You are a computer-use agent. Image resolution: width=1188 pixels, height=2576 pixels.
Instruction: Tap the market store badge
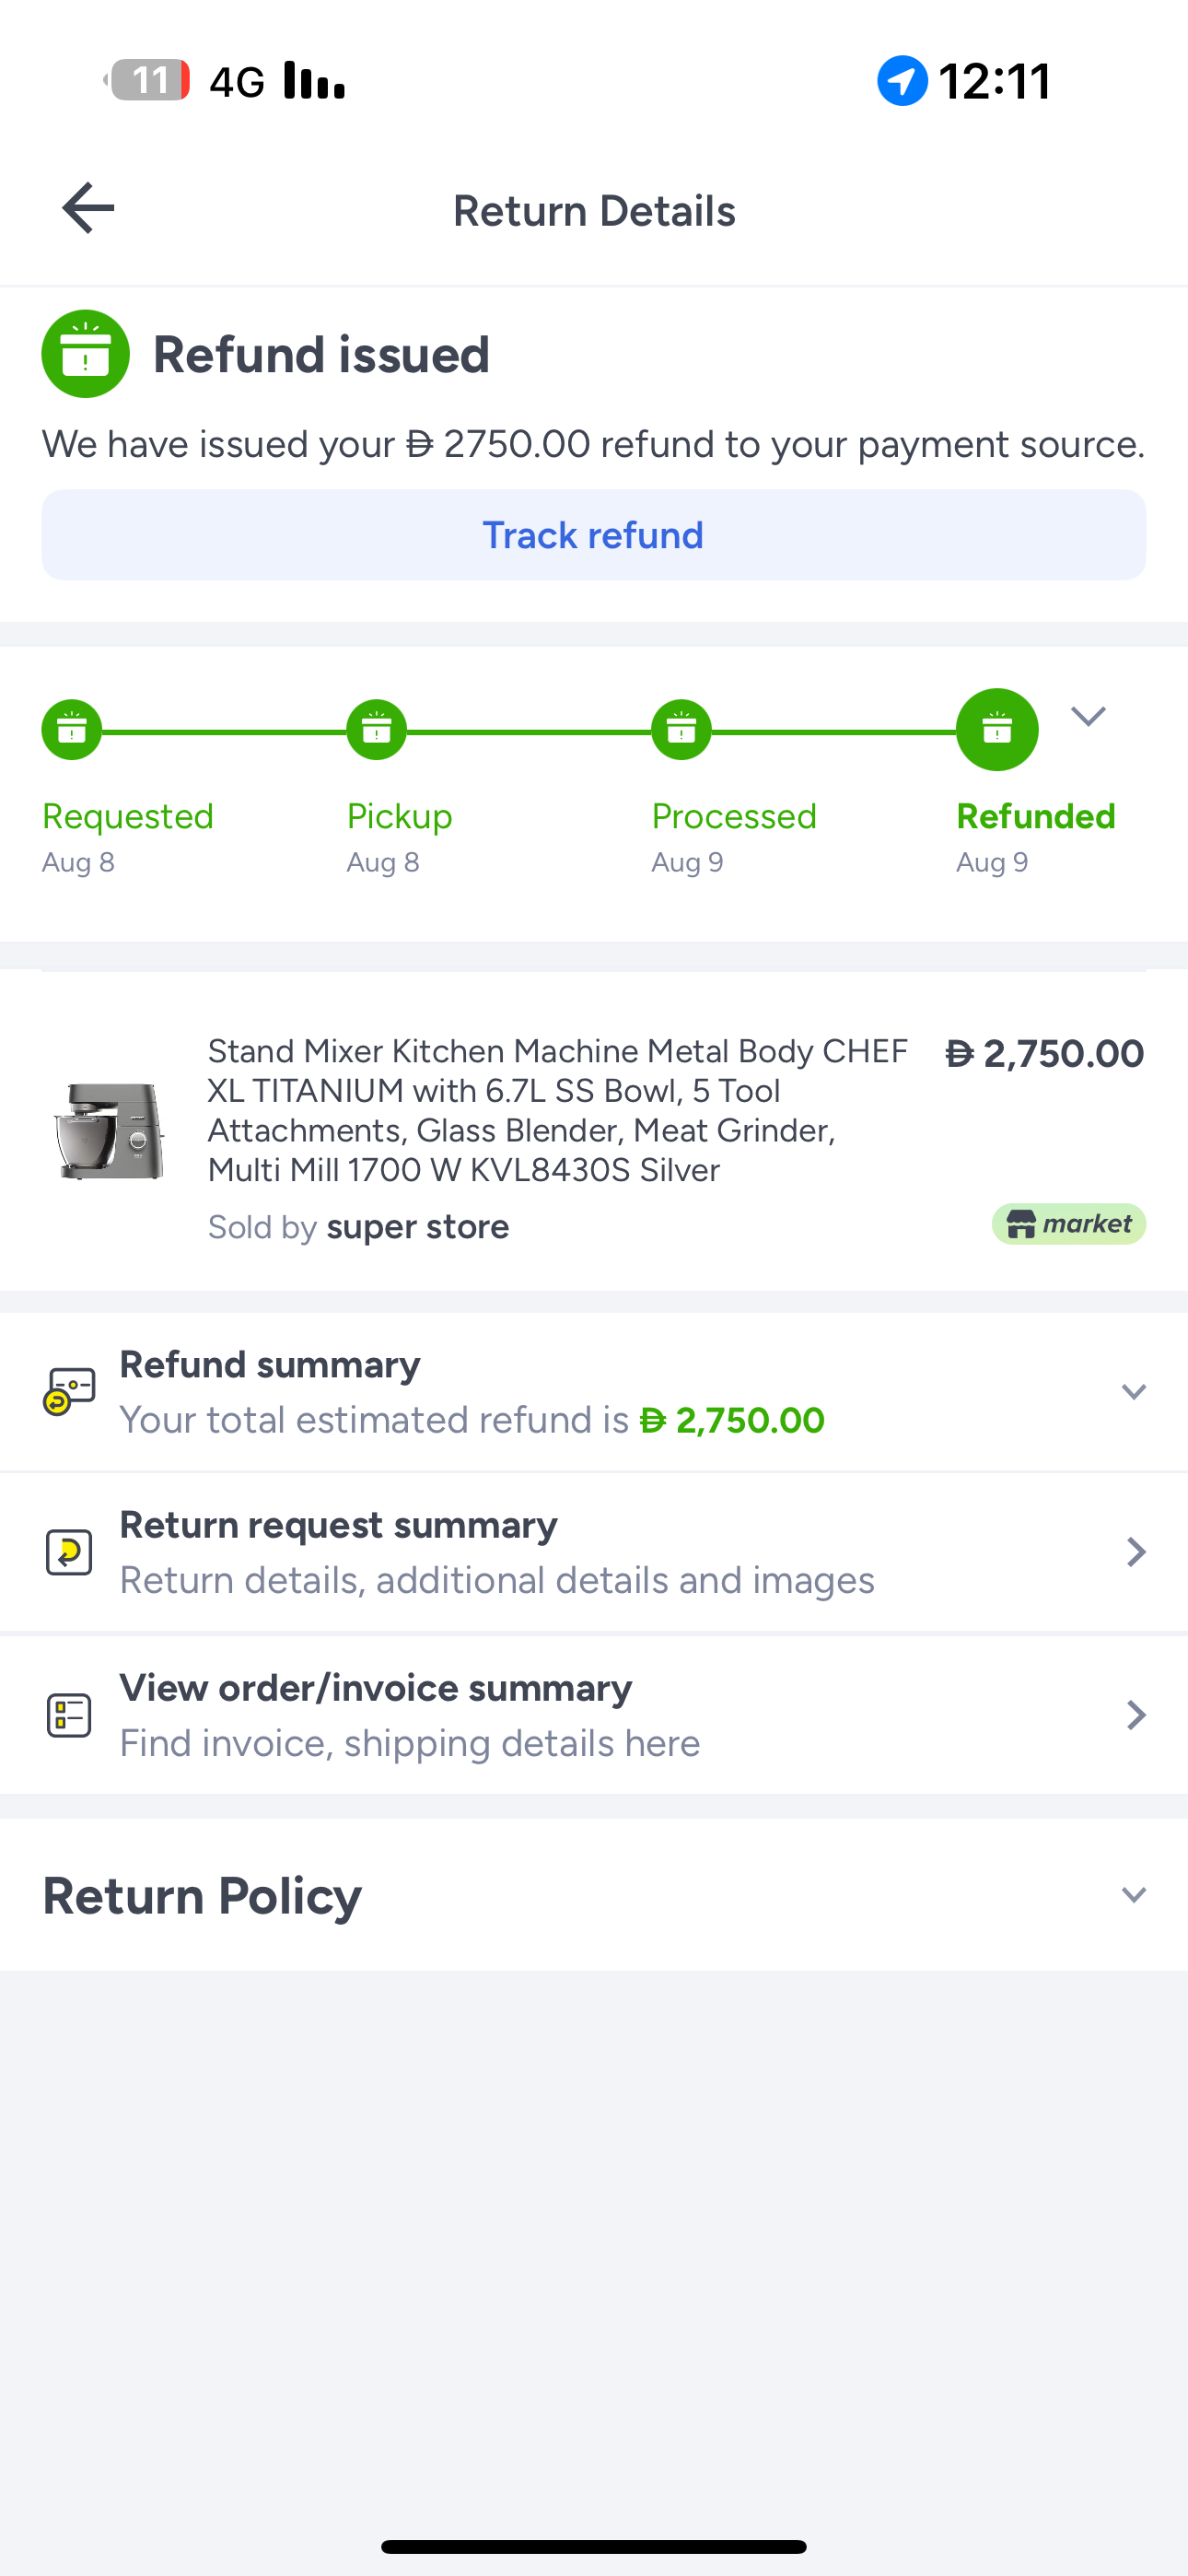click(1068, 1223)
